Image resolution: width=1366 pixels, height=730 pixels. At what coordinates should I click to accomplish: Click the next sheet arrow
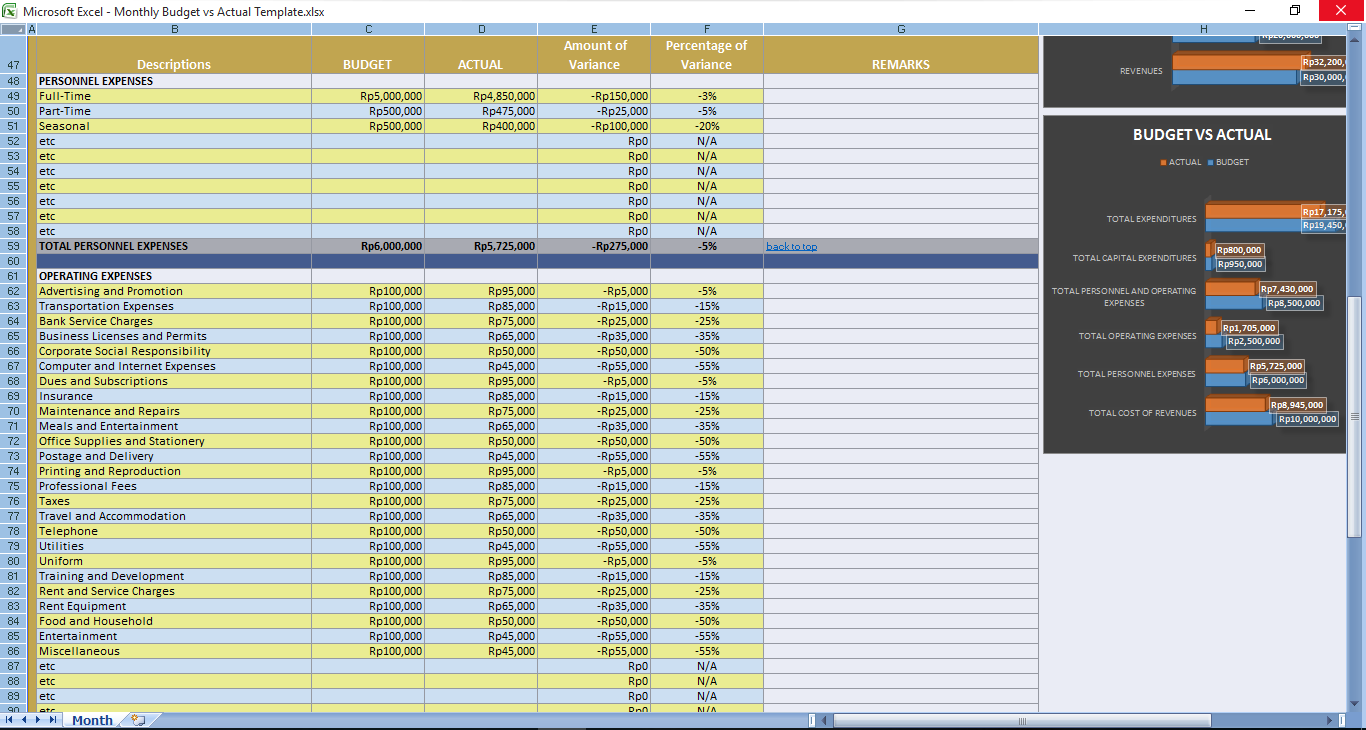click(x=36, y=719)
